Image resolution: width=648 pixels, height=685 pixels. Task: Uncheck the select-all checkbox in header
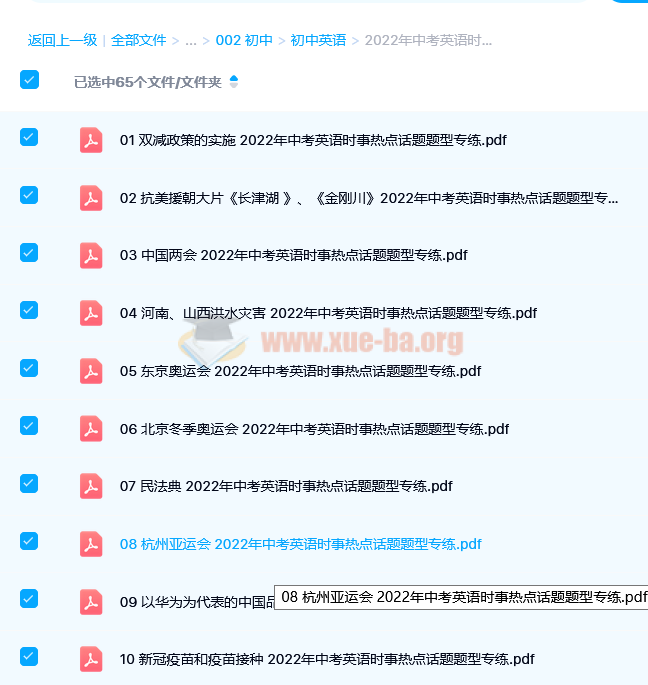click(x=29, y=80)
